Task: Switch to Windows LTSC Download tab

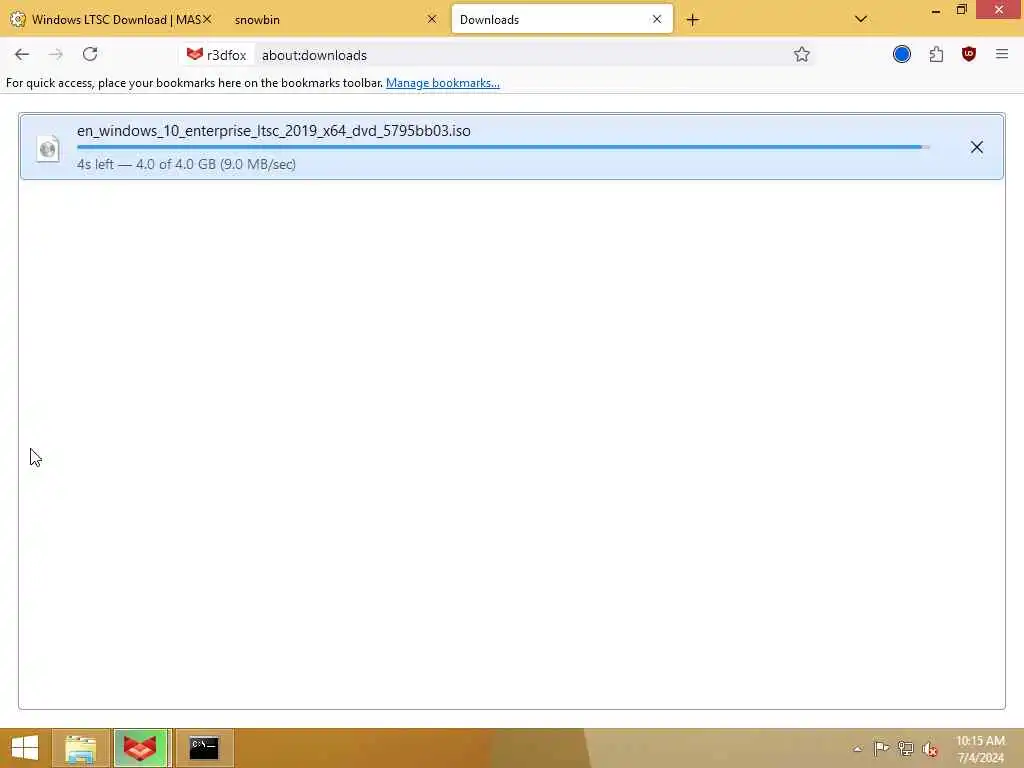Action: (x=110, y=20)
